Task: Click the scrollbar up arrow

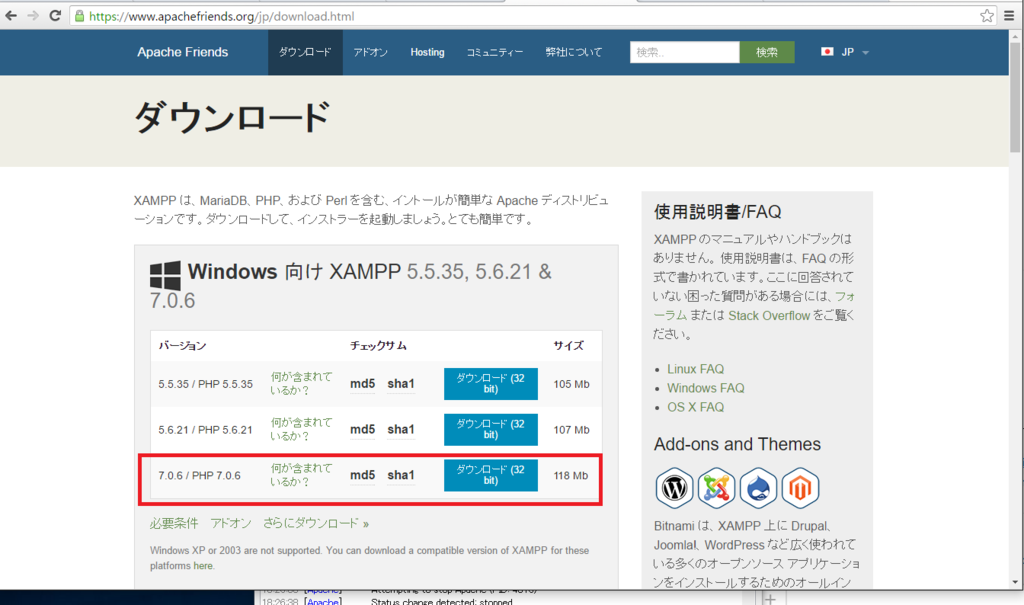Action: click(1014, 35)
